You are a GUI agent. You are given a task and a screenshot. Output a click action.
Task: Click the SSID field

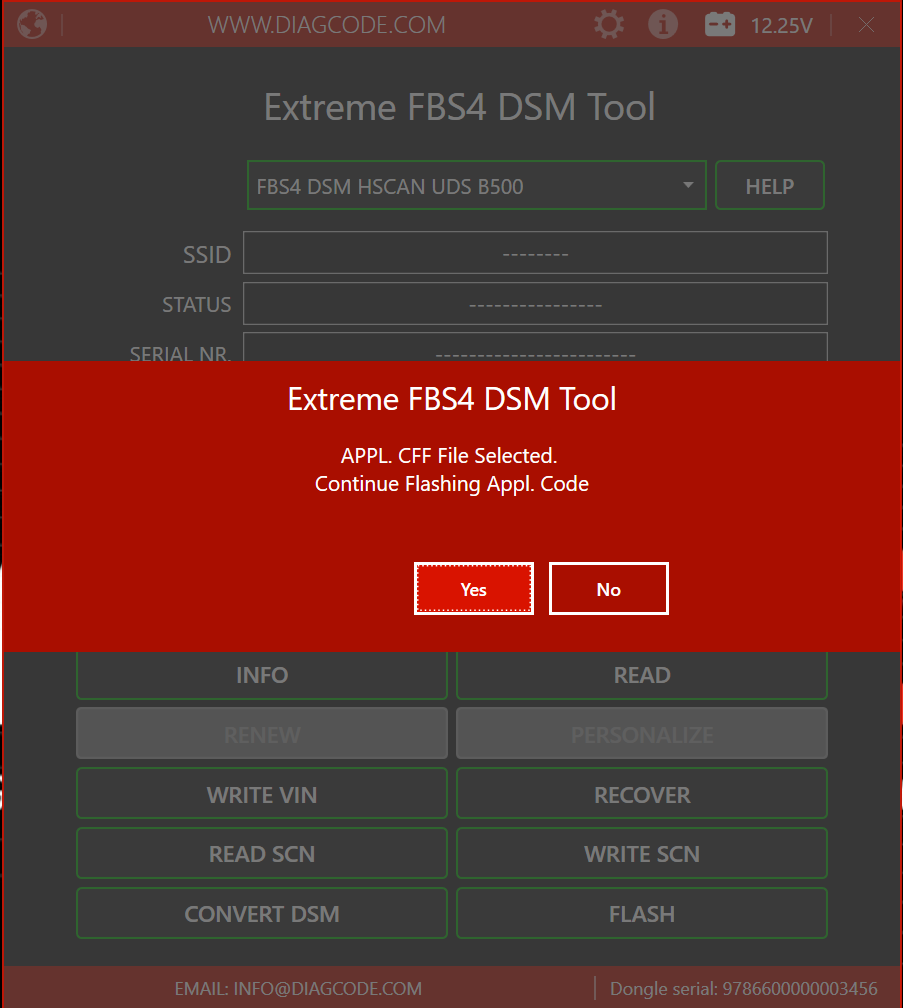pyautogui.click(x=535, y=253)
